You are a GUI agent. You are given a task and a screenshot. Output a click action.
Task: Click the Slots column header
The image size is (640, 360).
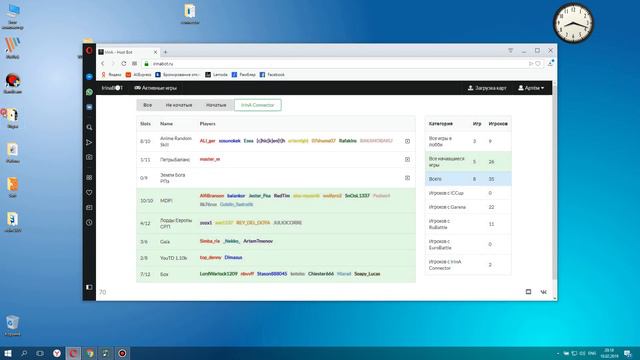145,124
